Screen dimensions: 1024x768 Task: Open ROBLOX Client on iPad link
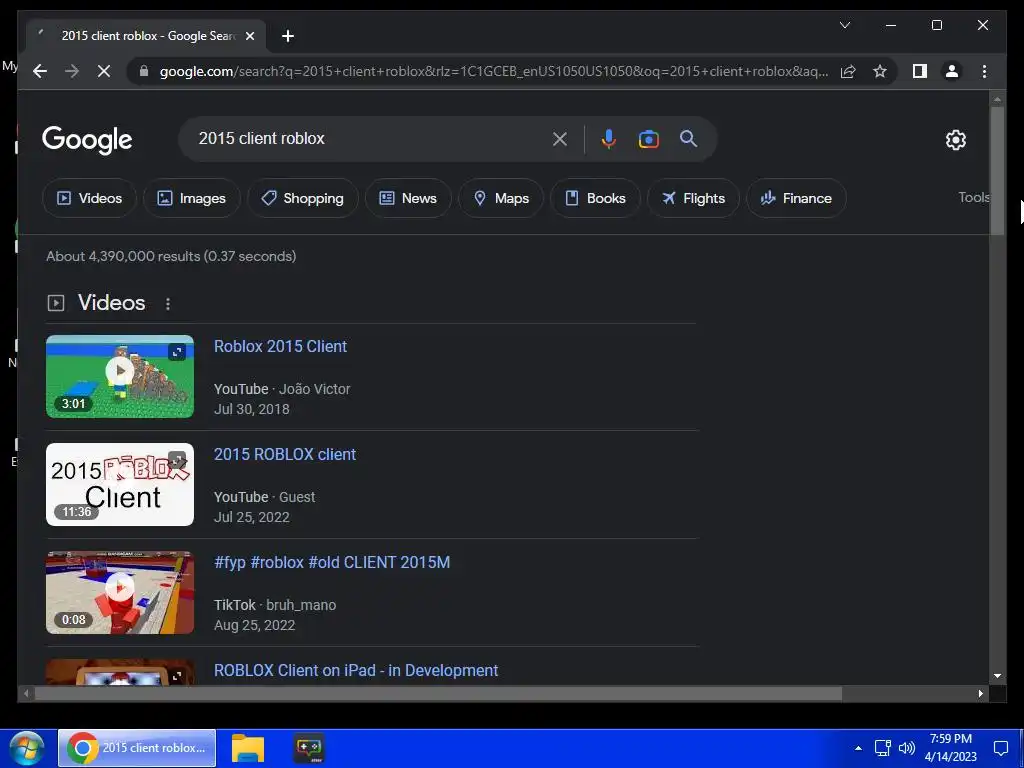point(356,670)
